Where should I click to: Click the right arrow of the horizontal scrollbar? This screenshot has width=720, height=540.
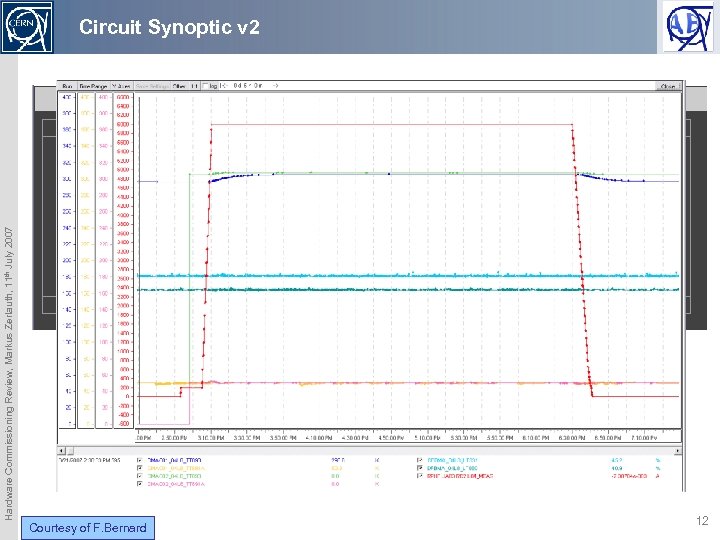tap(678, 451)
